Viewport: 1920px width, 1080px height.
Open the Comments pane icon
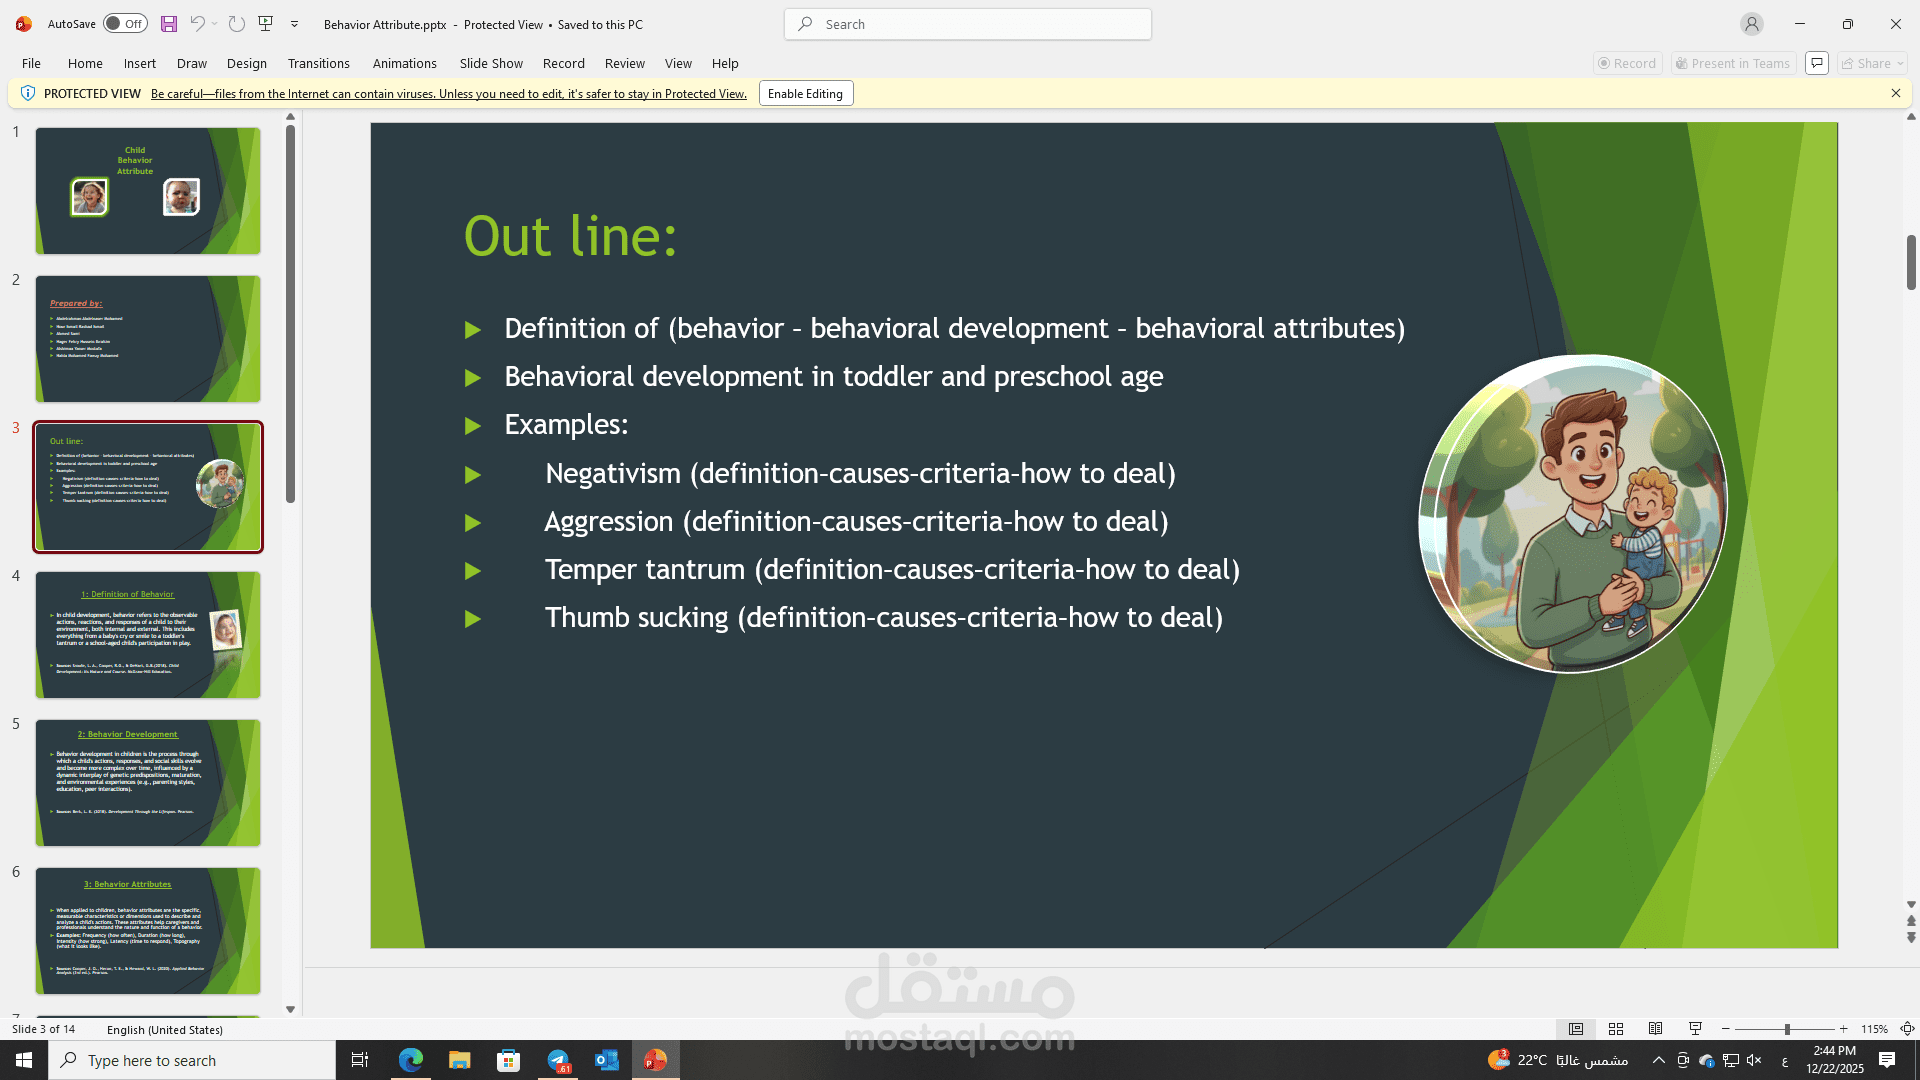1817,63
